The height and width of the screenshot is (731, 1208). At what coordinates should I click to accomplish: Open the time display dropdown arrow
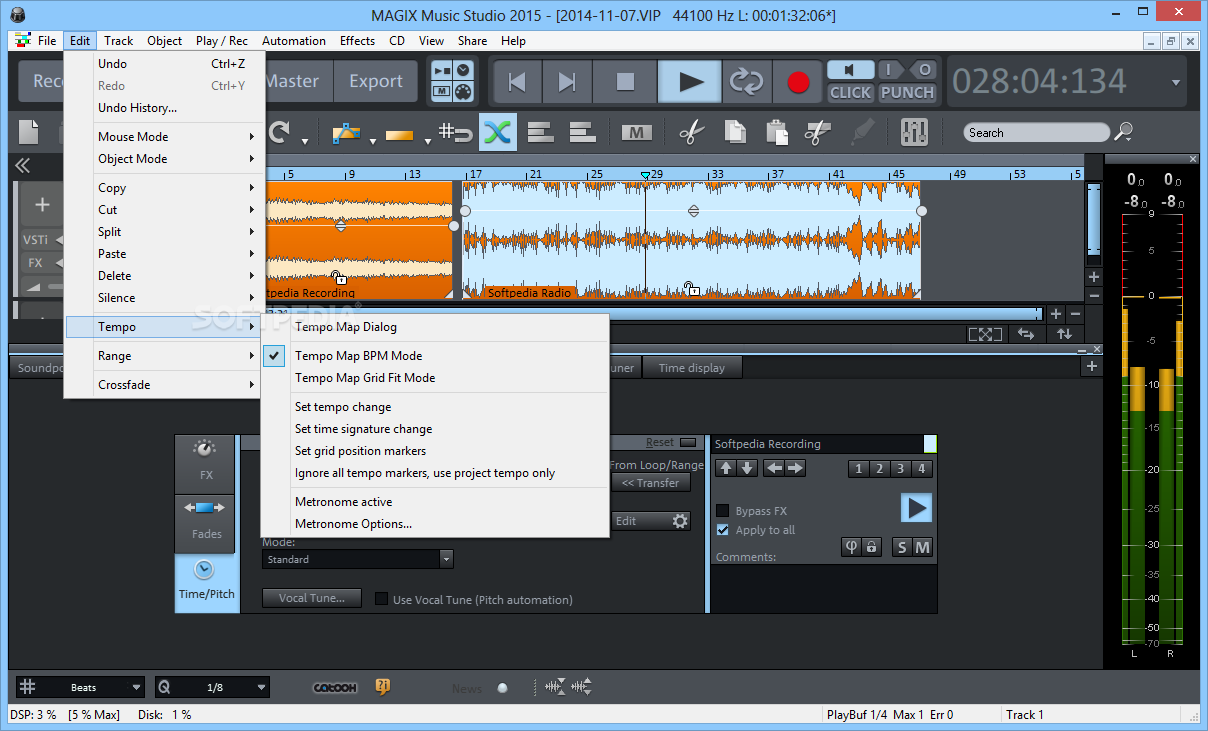point(1176,84)
